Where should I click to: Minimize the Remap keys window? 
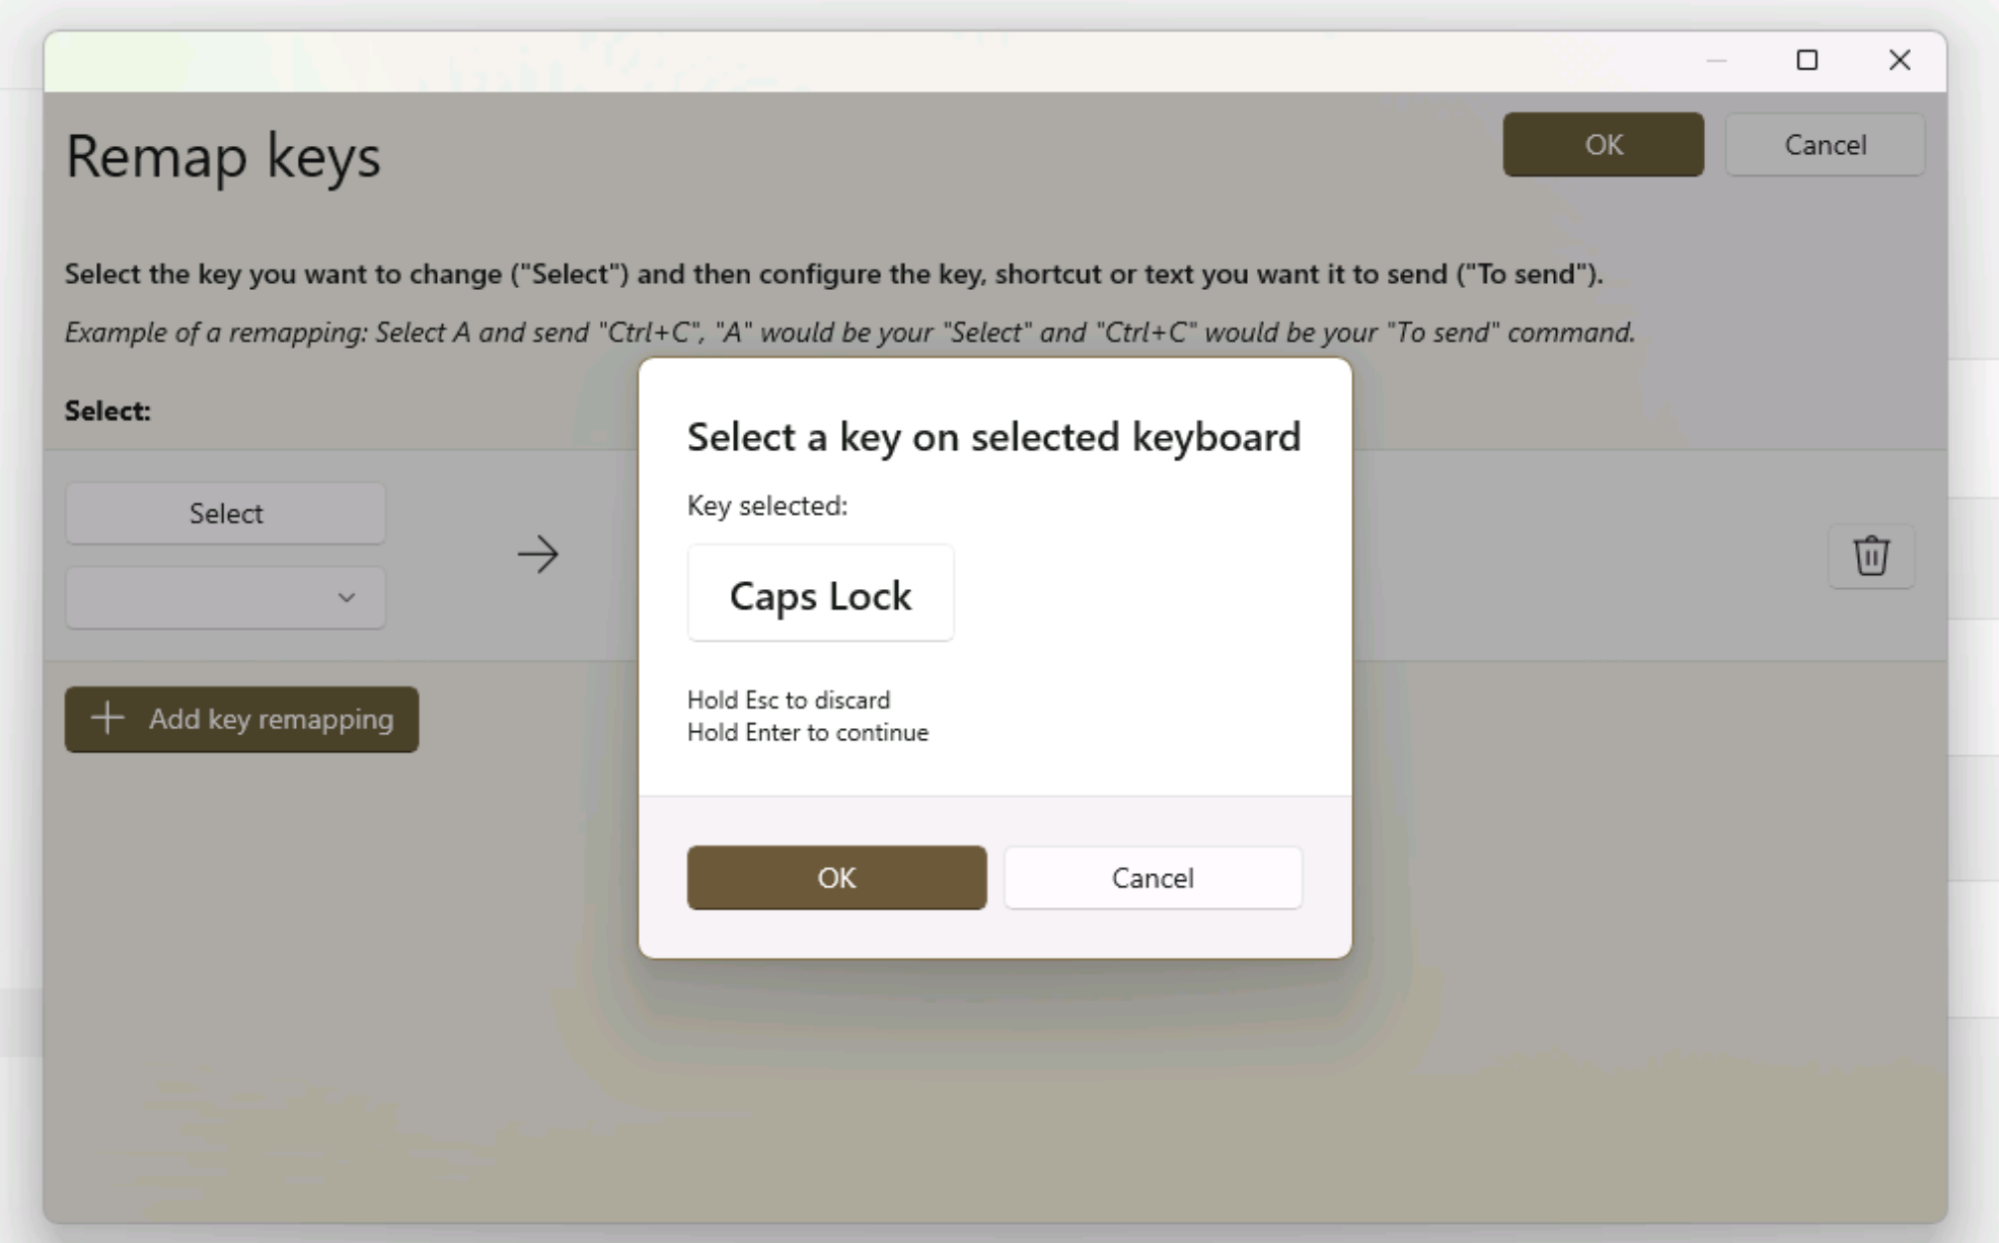1716,60
